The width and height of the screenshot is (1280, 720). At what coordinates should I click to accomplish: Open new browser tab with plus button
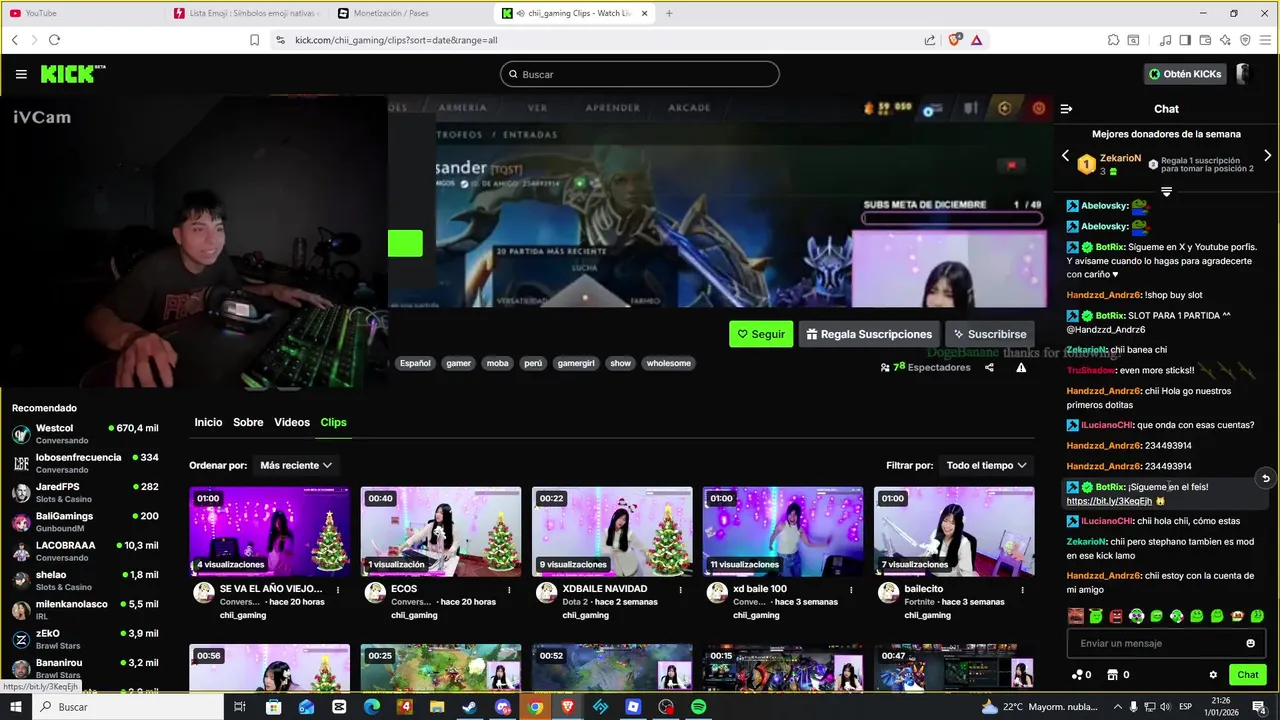coord(669,13)
